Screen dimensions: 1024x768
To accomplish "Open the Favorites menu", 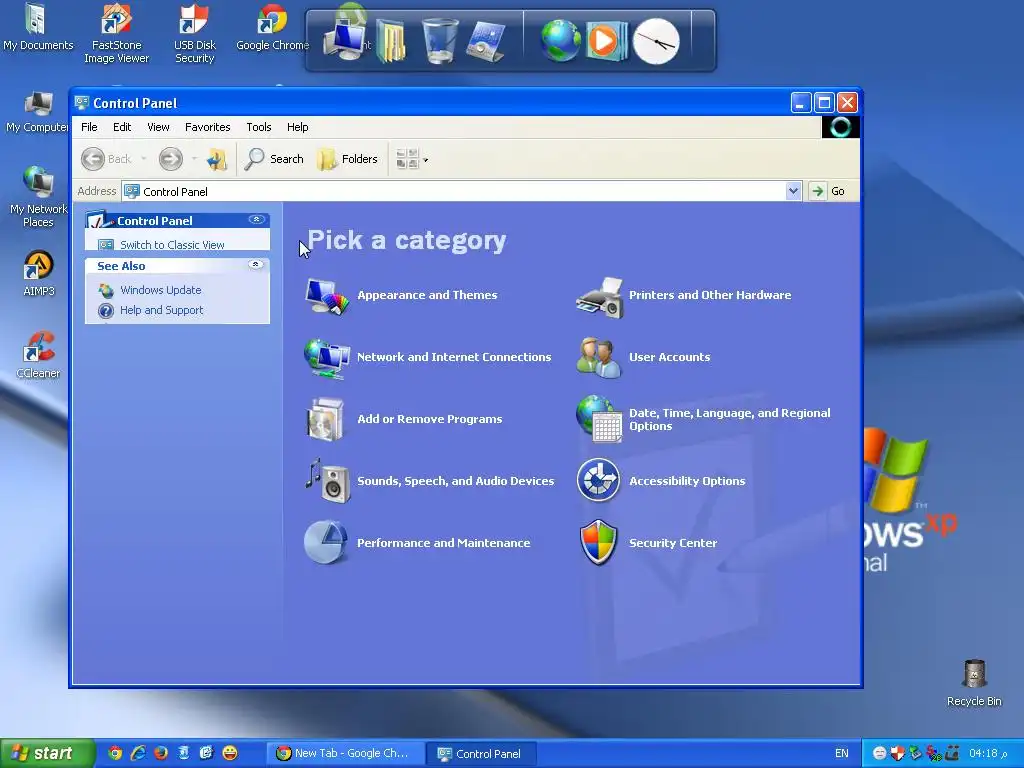I will tap(208, 127).
